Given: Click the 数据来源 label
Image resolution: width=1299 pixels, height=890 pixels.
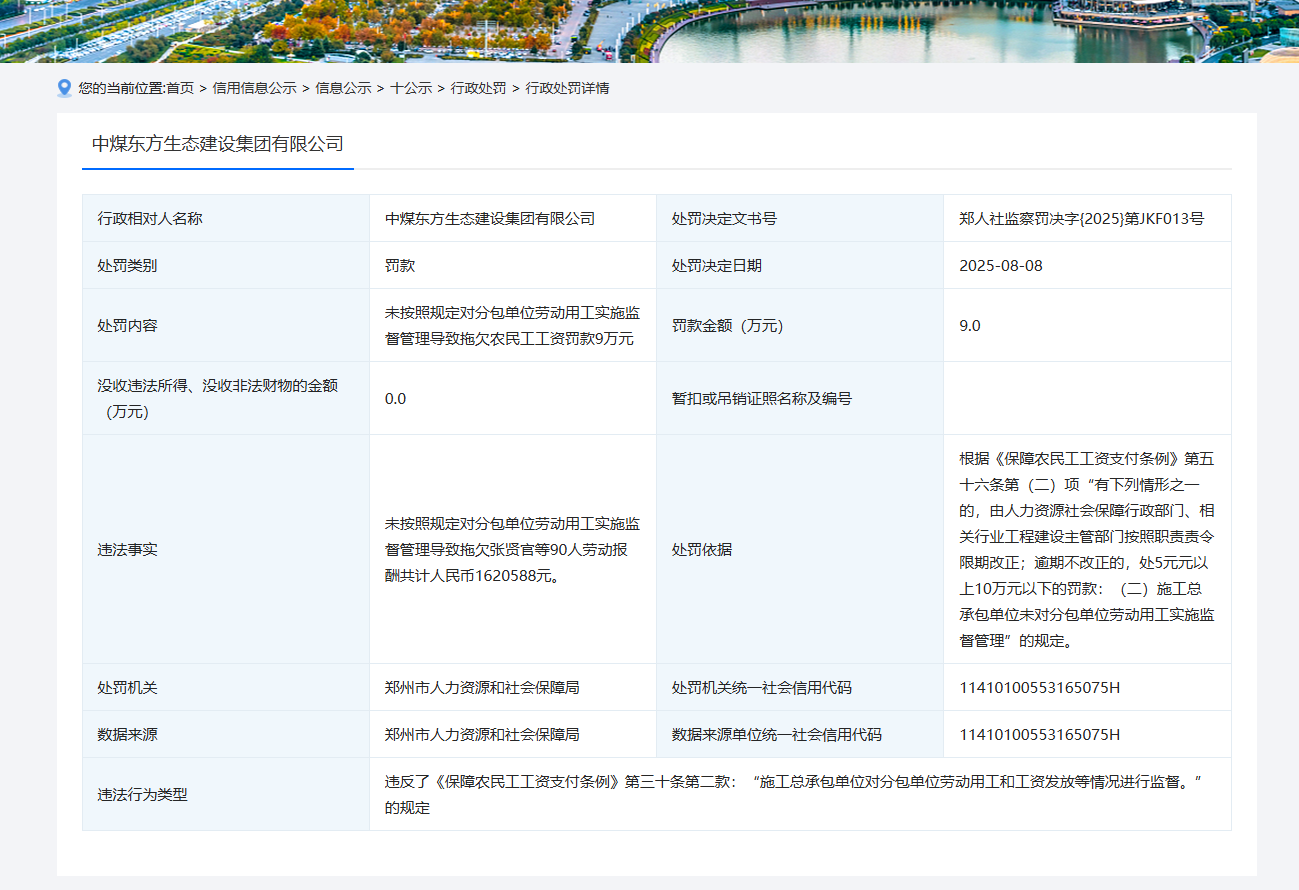Looking at the screenshot, I should tap(127, 734).
